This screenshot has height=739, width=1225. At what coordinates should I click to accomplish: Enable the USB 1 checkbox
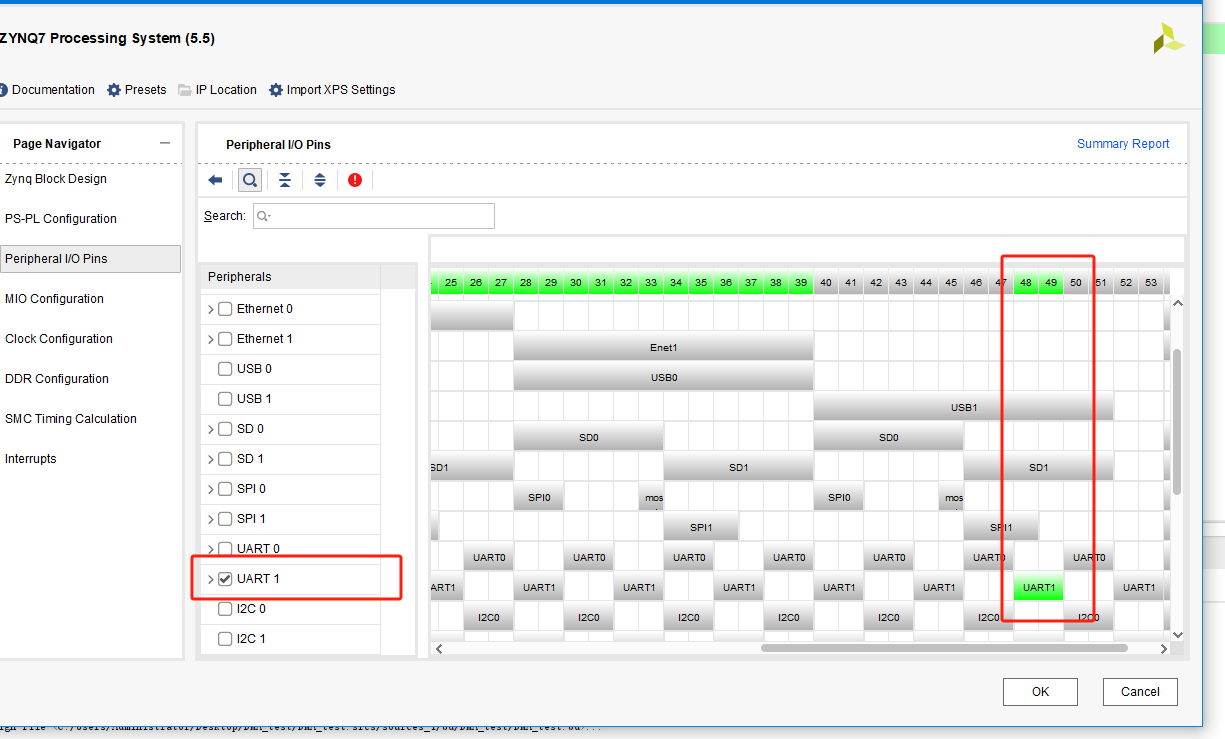coord(225,399)
